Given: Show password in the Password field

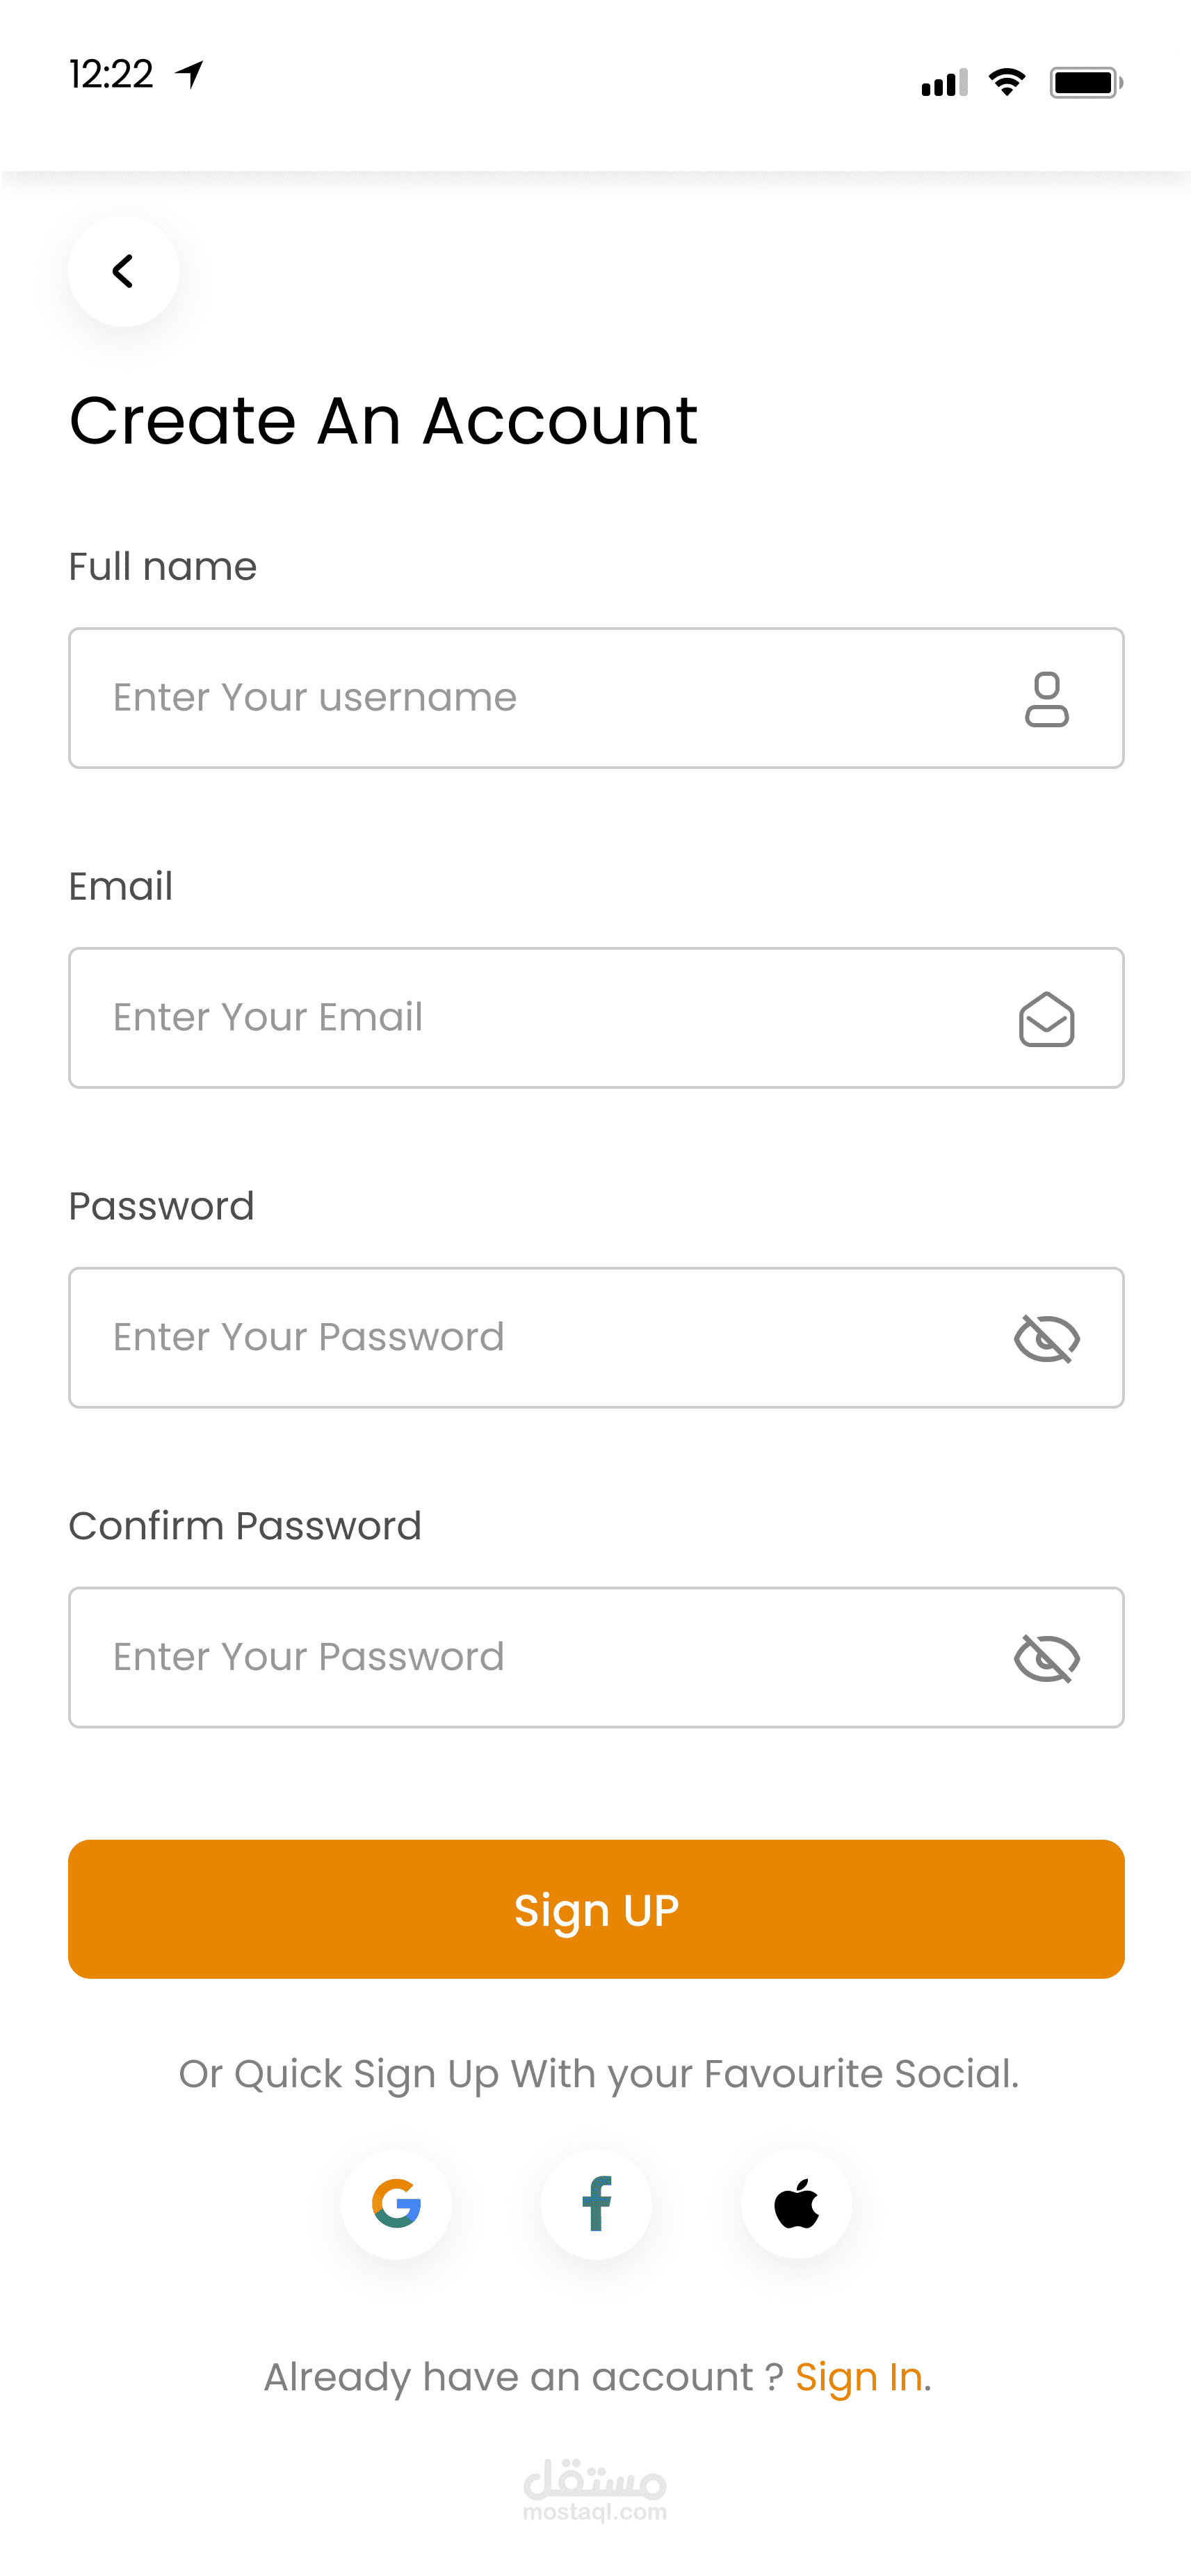Looking at the screenshot, I should tap(1046, 1338).
